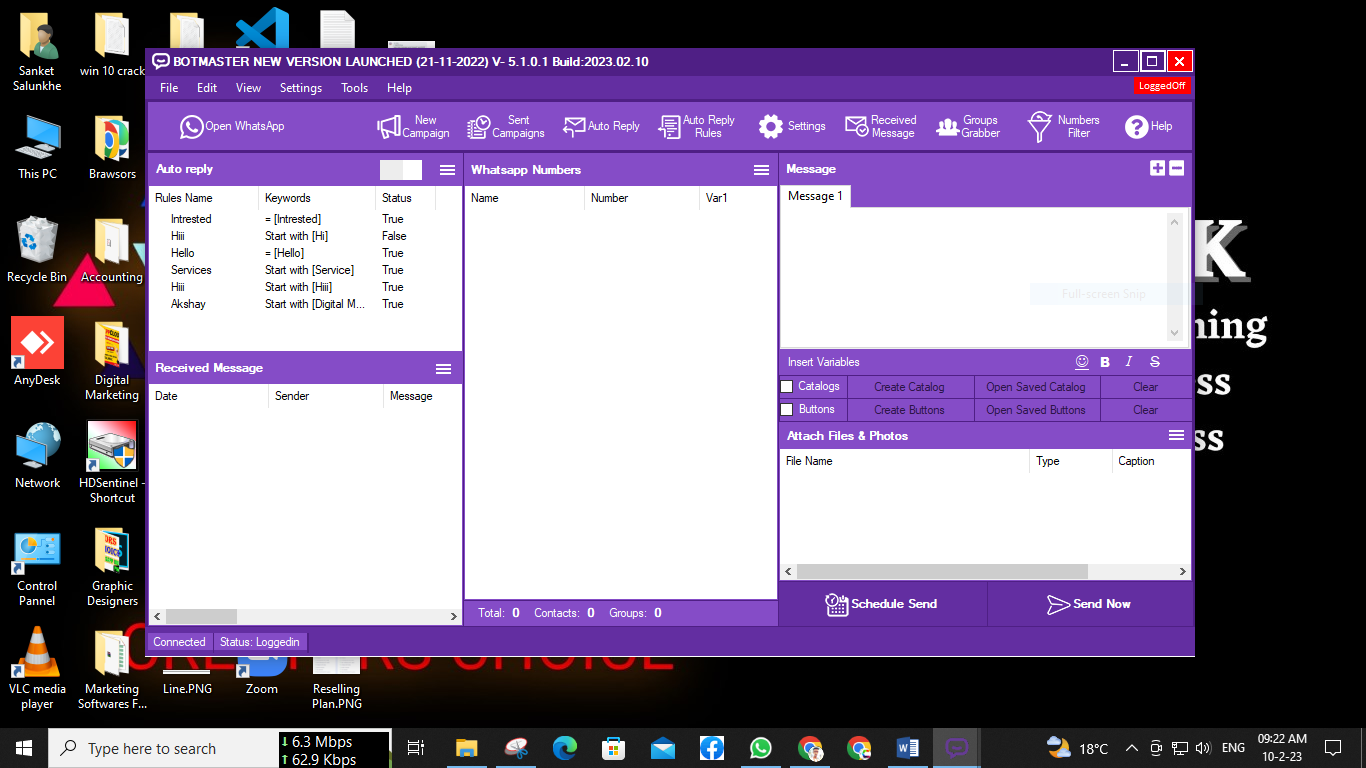This screenshot has width=1366, height=768.
Task: Open the Received Message panel hamburger menu
Action: click(x=444, y=369)
